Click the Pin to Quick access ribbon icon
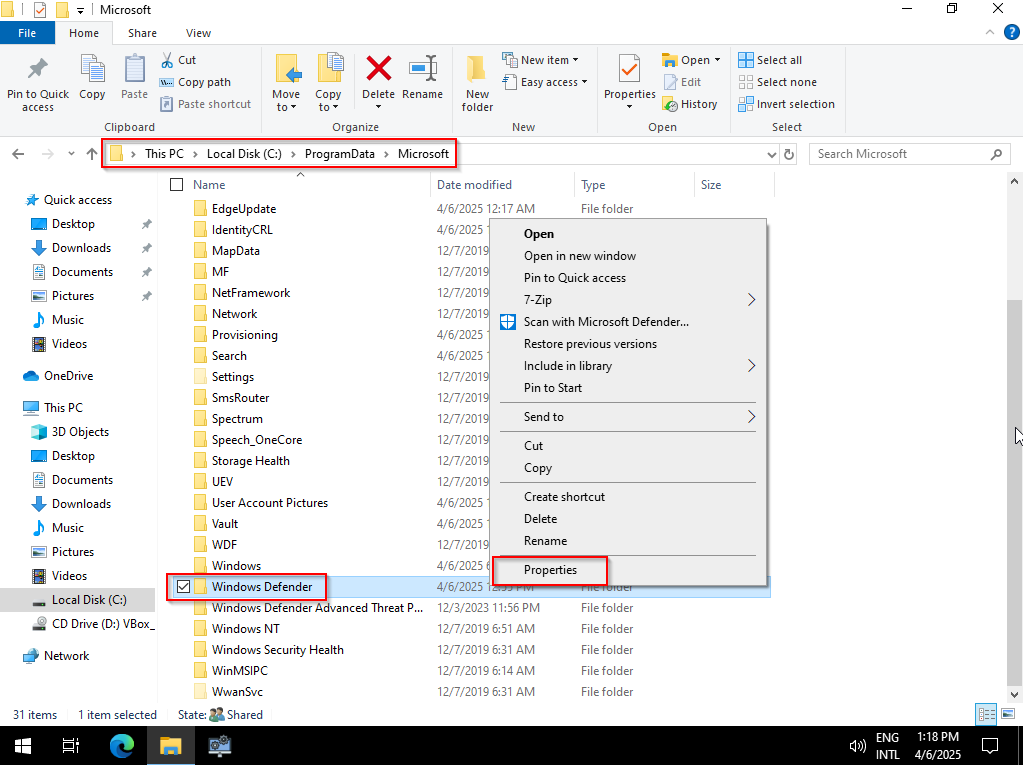The height and width of the screenshot is (765, 1023). coord(37,68)
